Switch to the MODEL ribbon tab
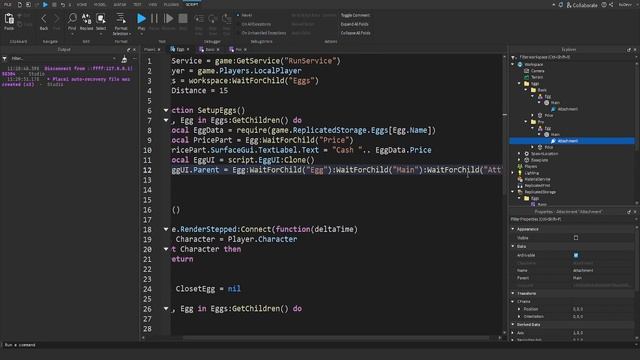Screen dimensions: 640x360 (x=100, y=4)
